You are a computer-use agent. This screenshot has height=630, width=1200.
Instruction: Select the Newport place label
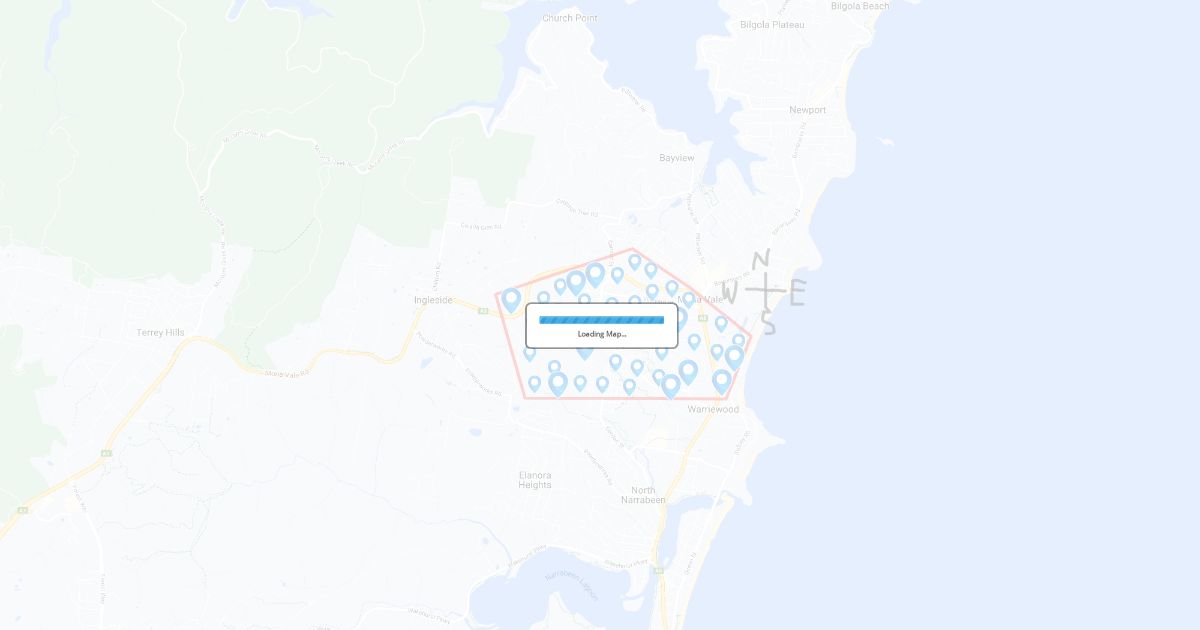pyautogui.click(x=807, y=110)
